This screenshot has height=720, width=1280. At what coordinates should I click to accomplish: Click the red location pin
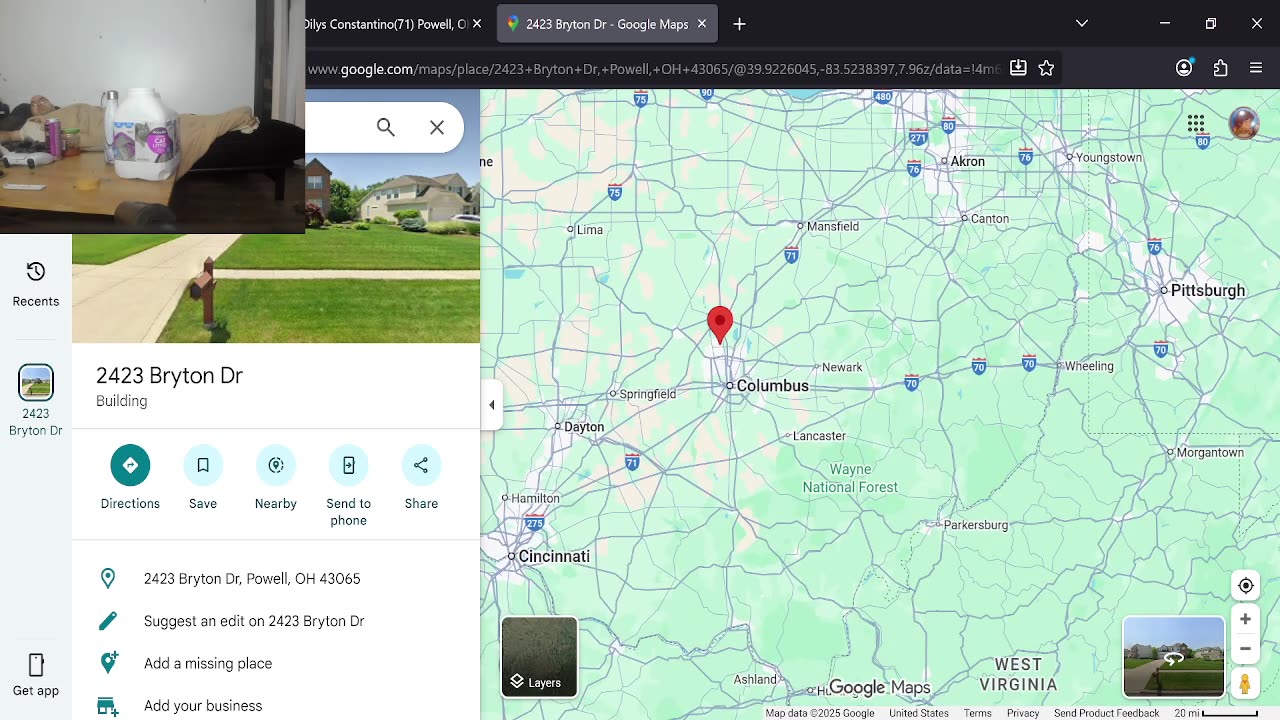point(719,326)
